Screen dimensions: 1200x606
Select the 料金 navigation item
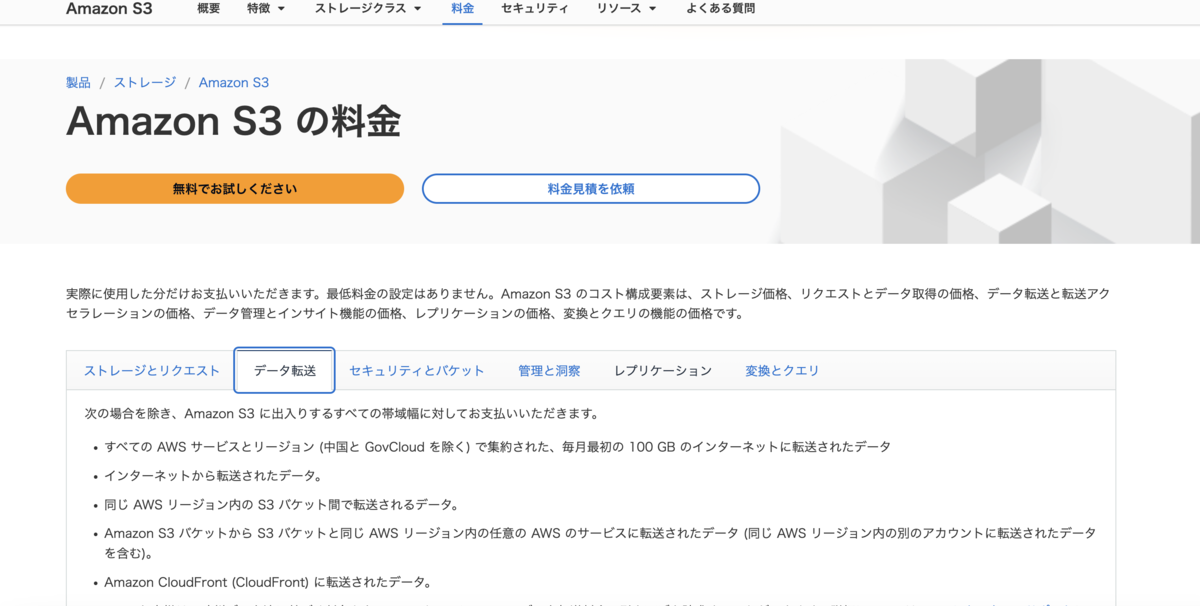click(462, 9)
